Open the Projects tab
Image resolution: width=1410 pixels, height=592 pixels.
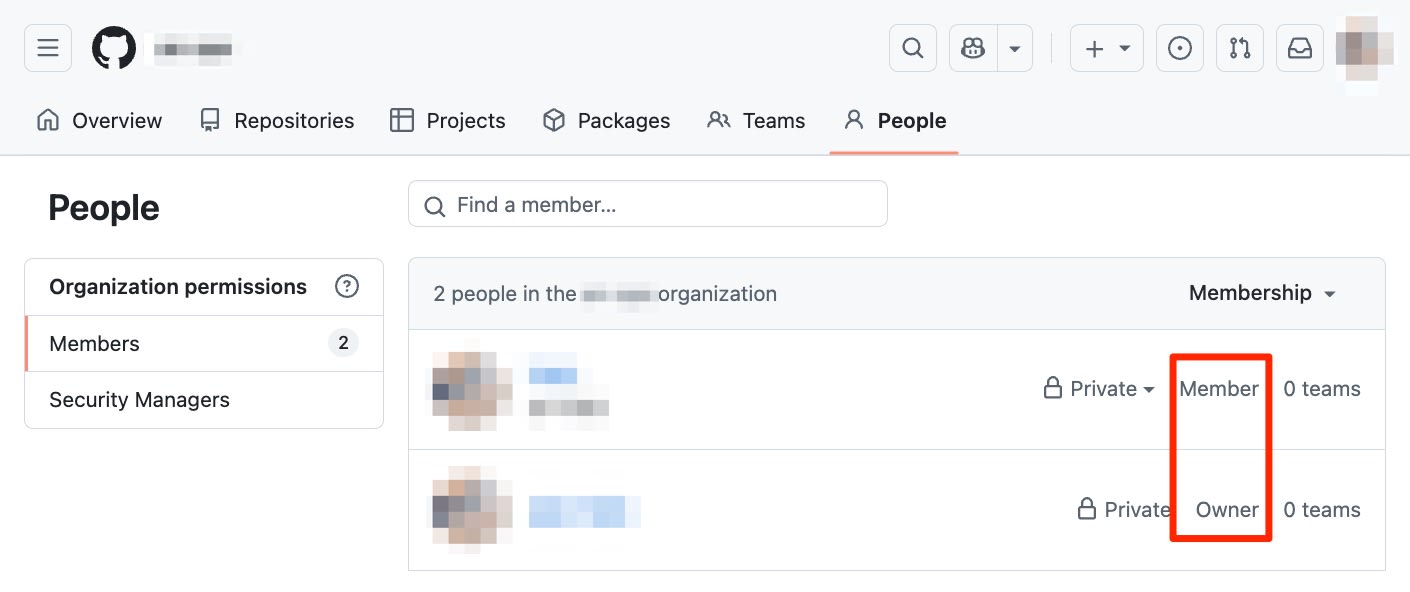click(448, 121)
